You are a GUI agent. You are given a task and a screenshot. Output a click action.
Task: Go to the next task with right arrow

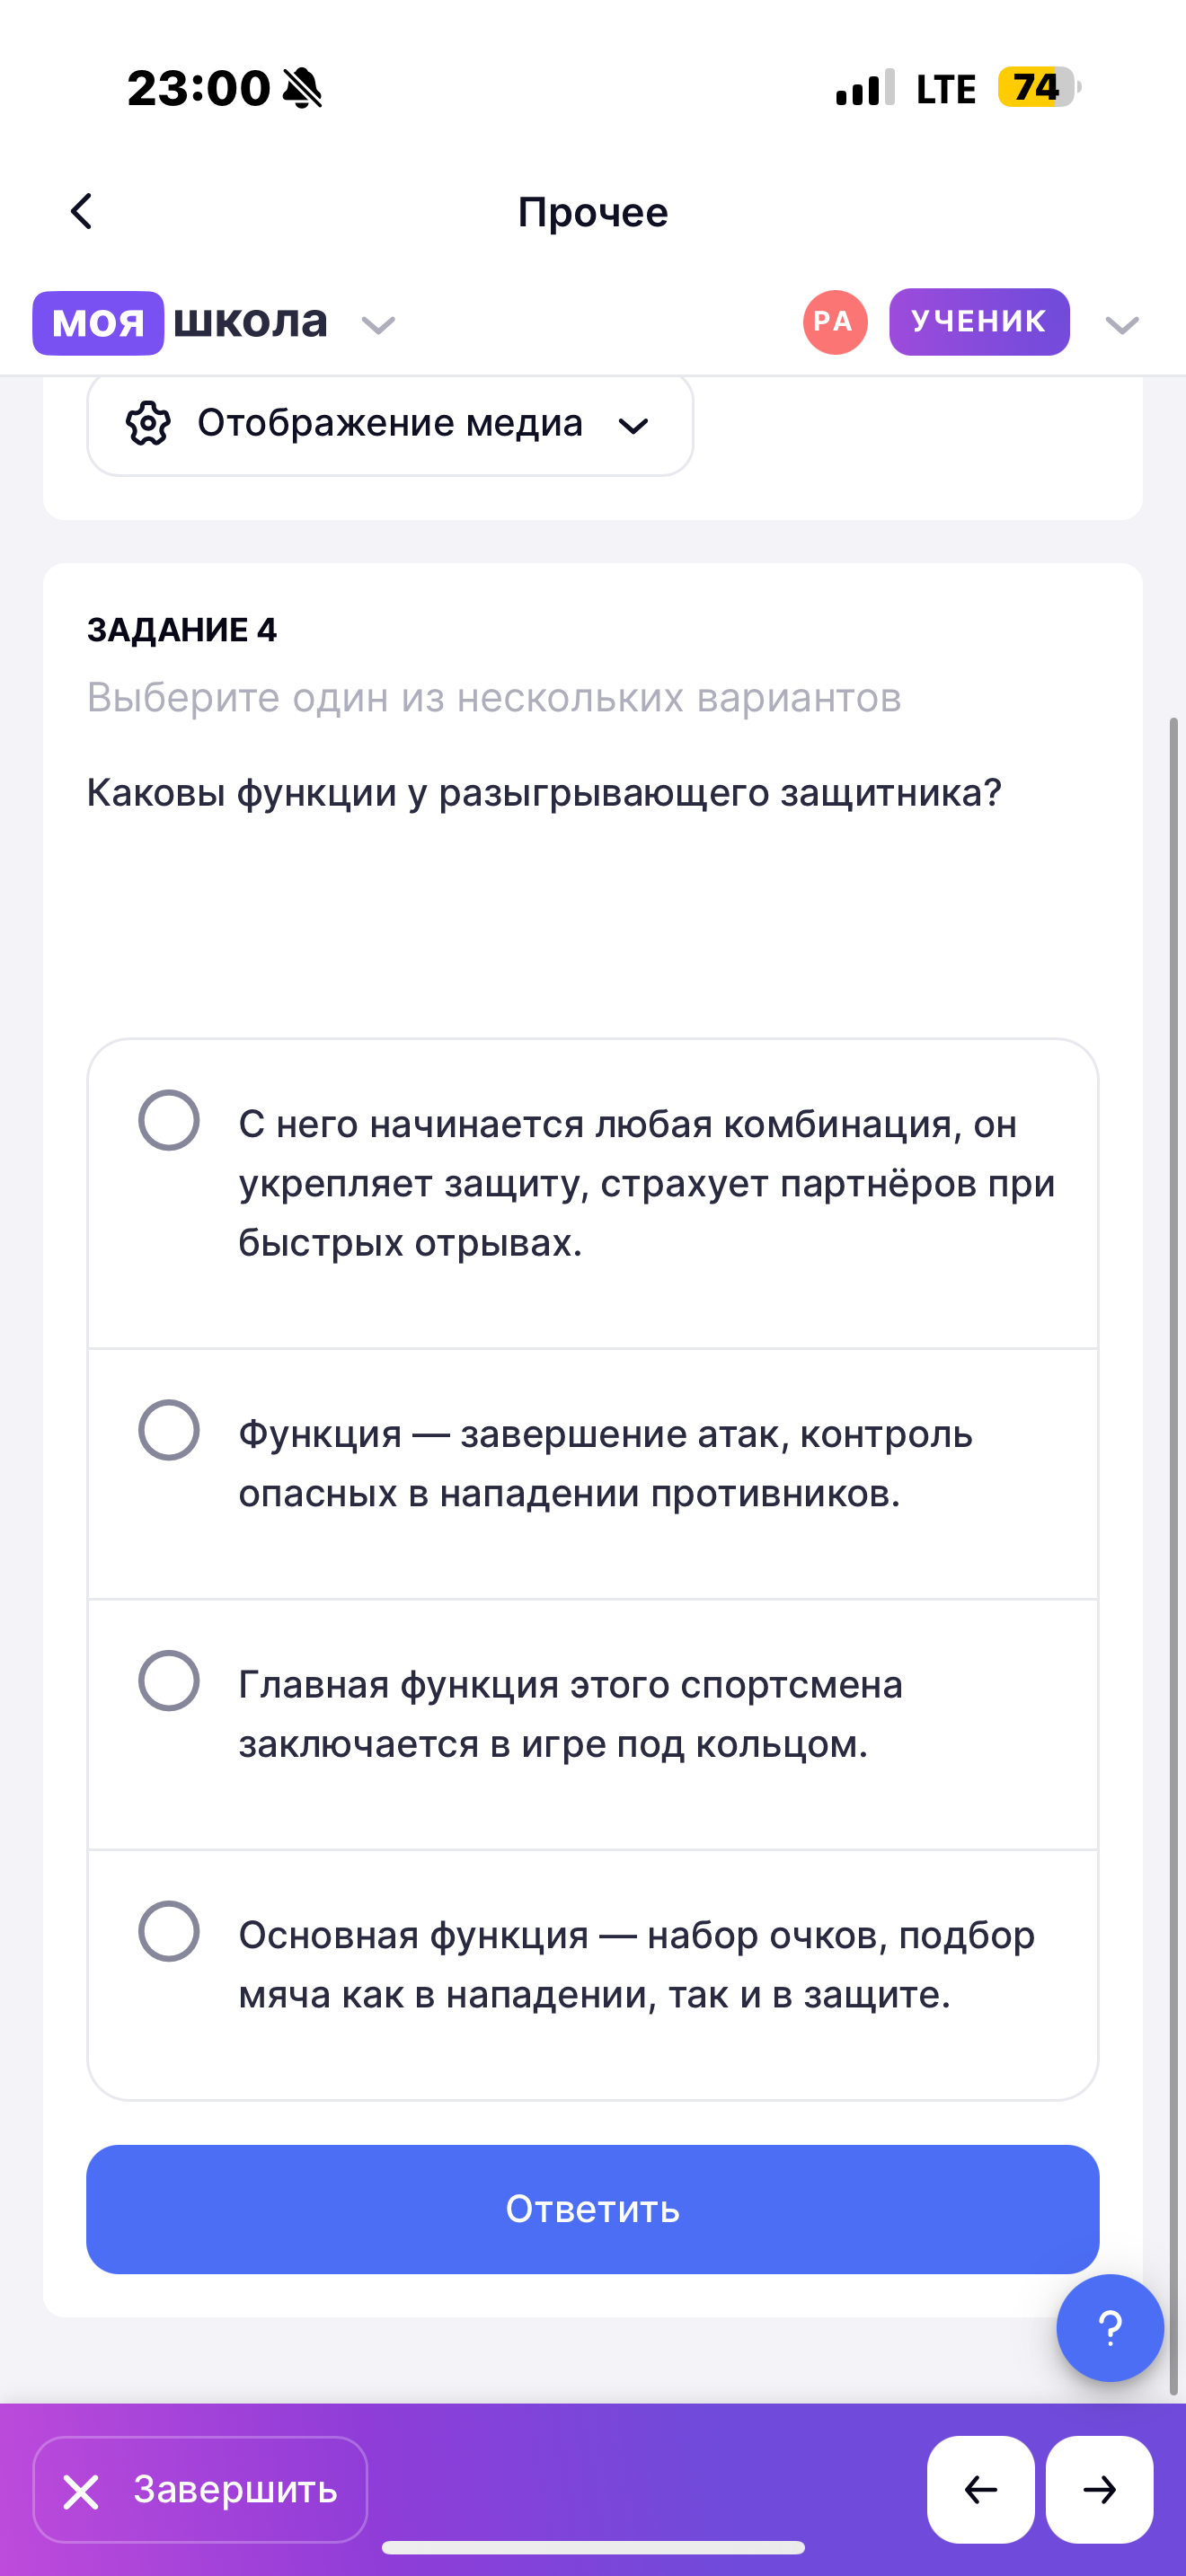pos(1099,2488)
